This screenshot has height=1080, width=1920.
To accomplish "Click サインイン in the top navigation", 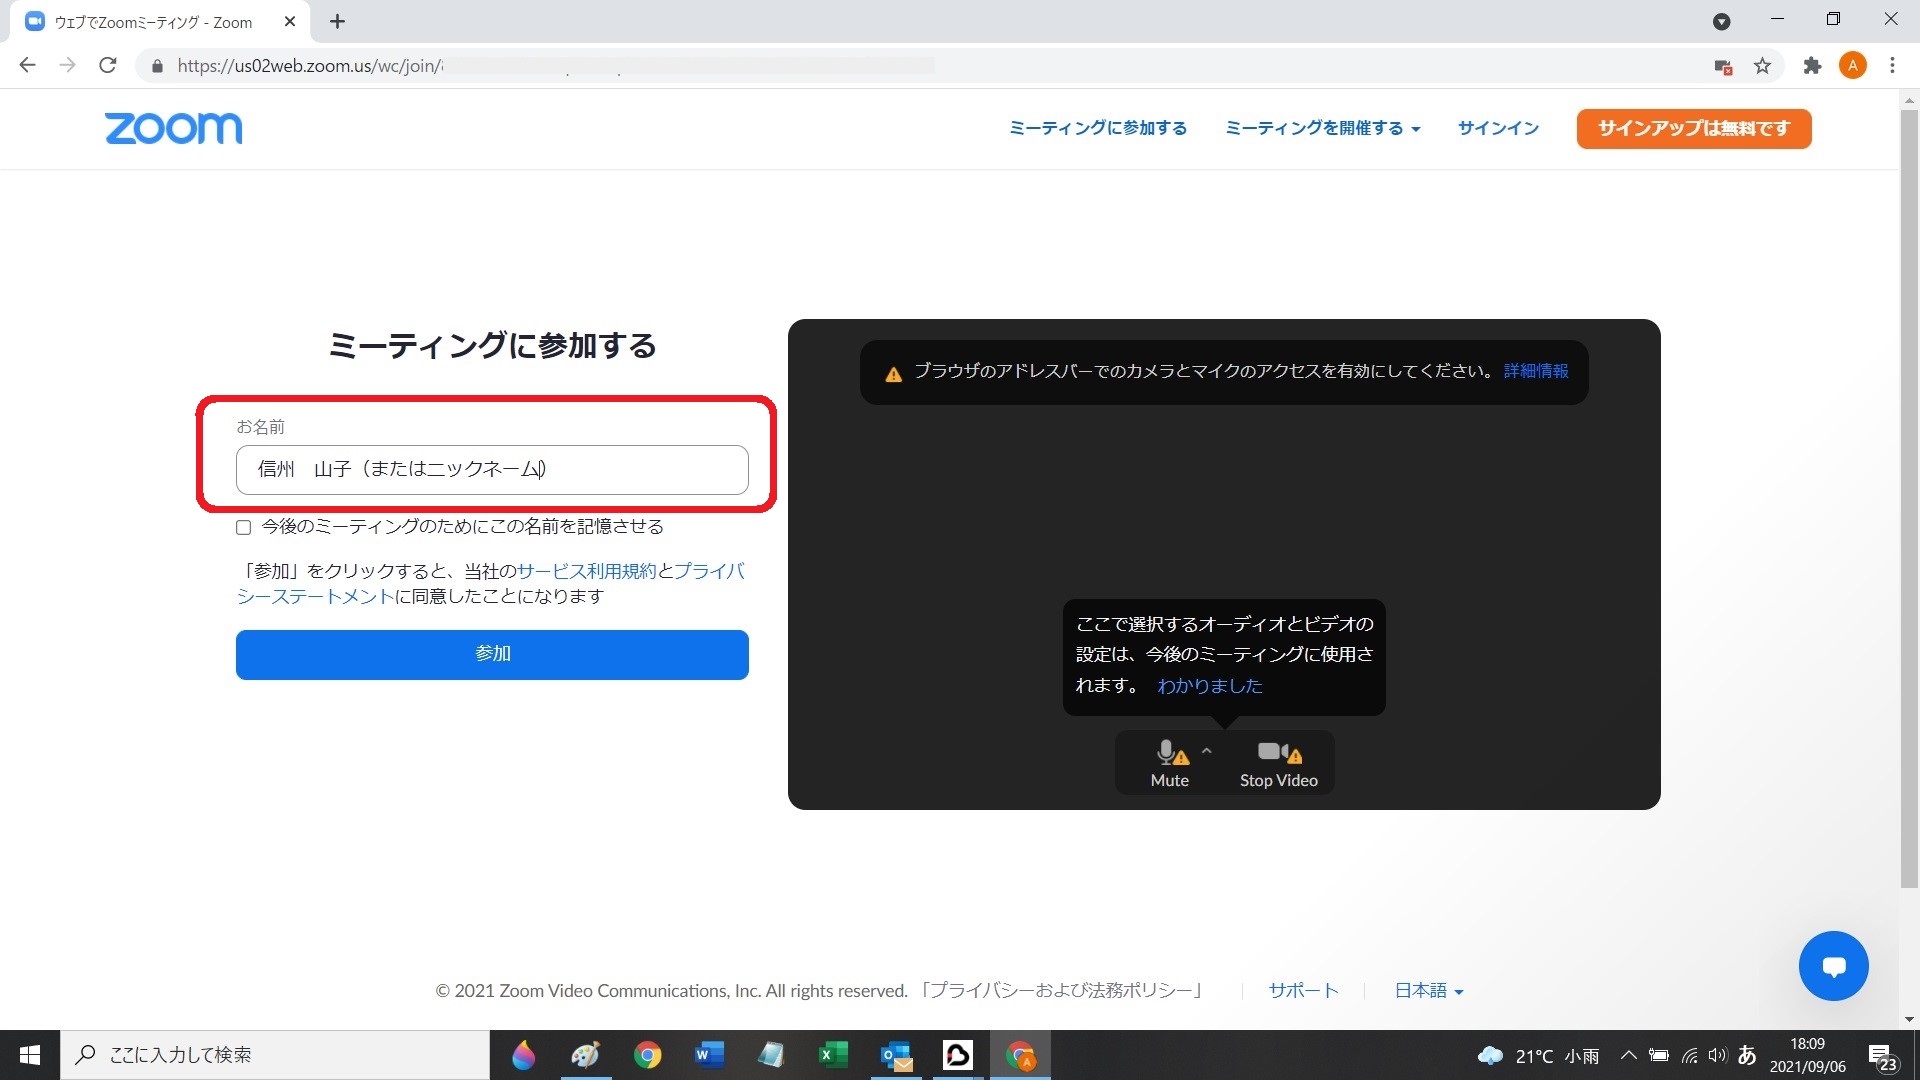I will (x=1498, y=128).
